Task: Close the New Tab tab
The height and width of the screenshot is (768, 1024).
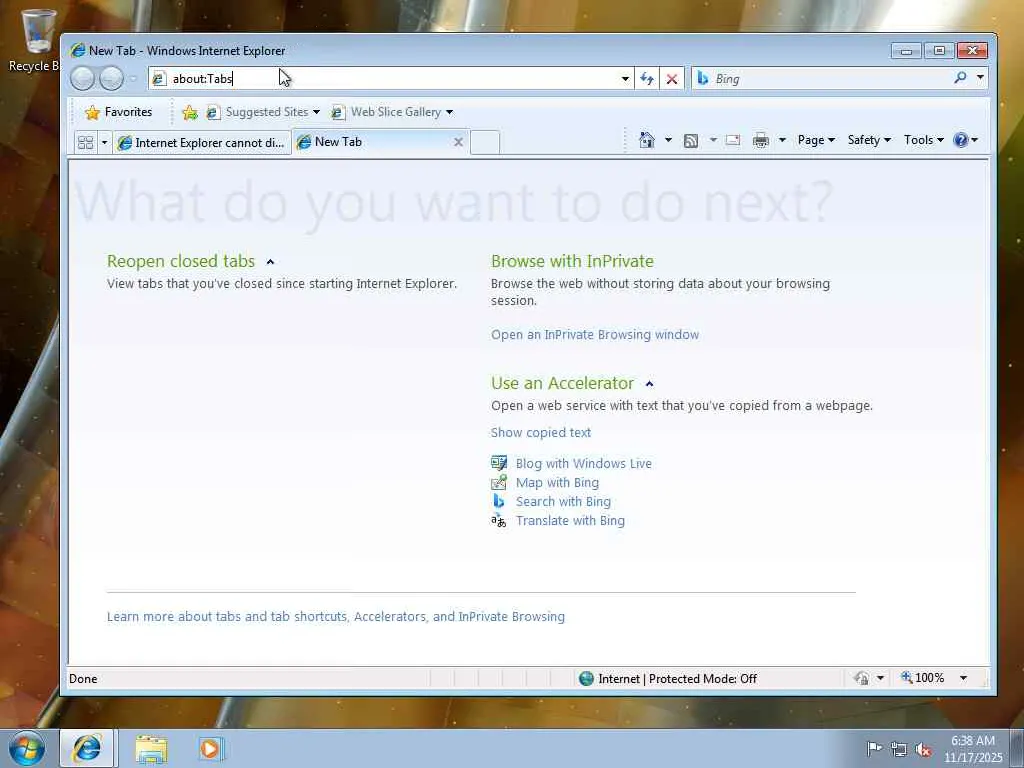Action: pyautogui.click(x=458, y=142)
